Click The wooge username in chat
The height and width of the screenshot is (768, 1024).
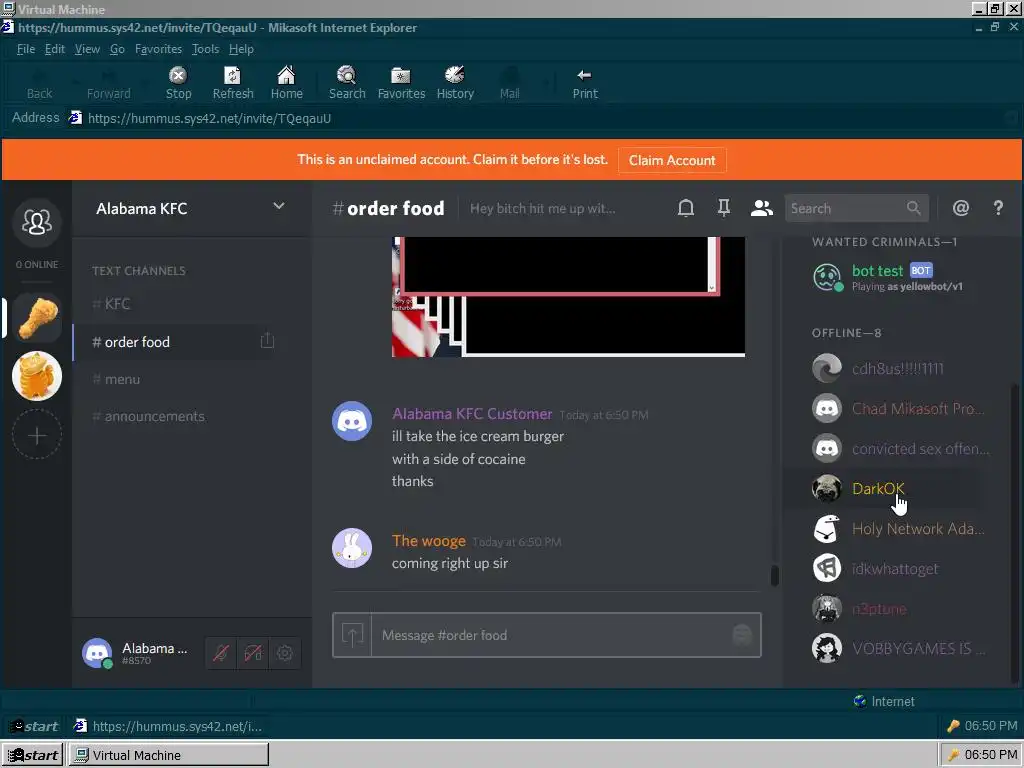click(x=428, y=541)
